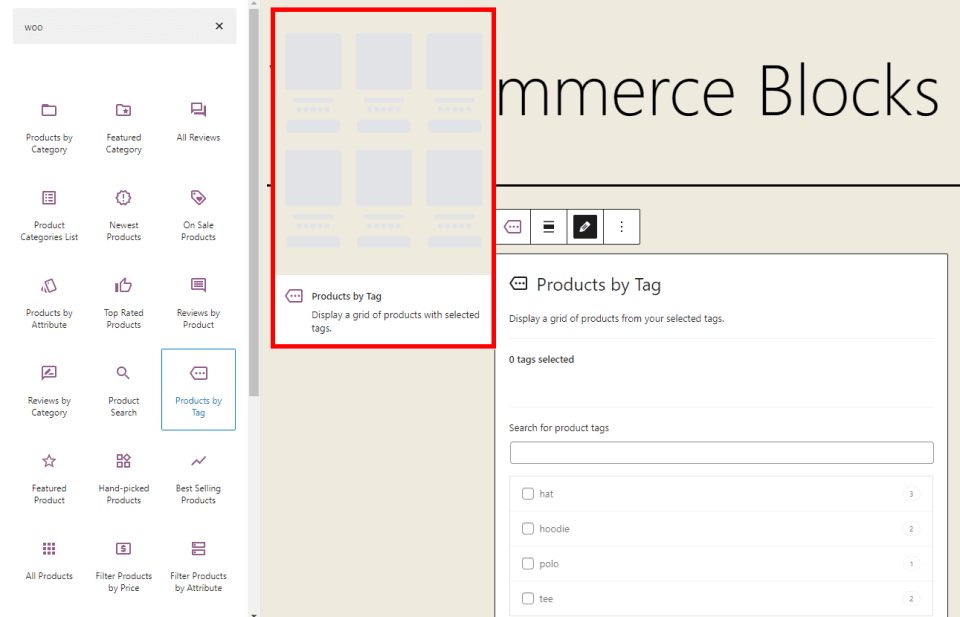This screenshot has width=960, height=617.
Task: Clear the woo search query with the X
Action: click(x=219, y=26)
